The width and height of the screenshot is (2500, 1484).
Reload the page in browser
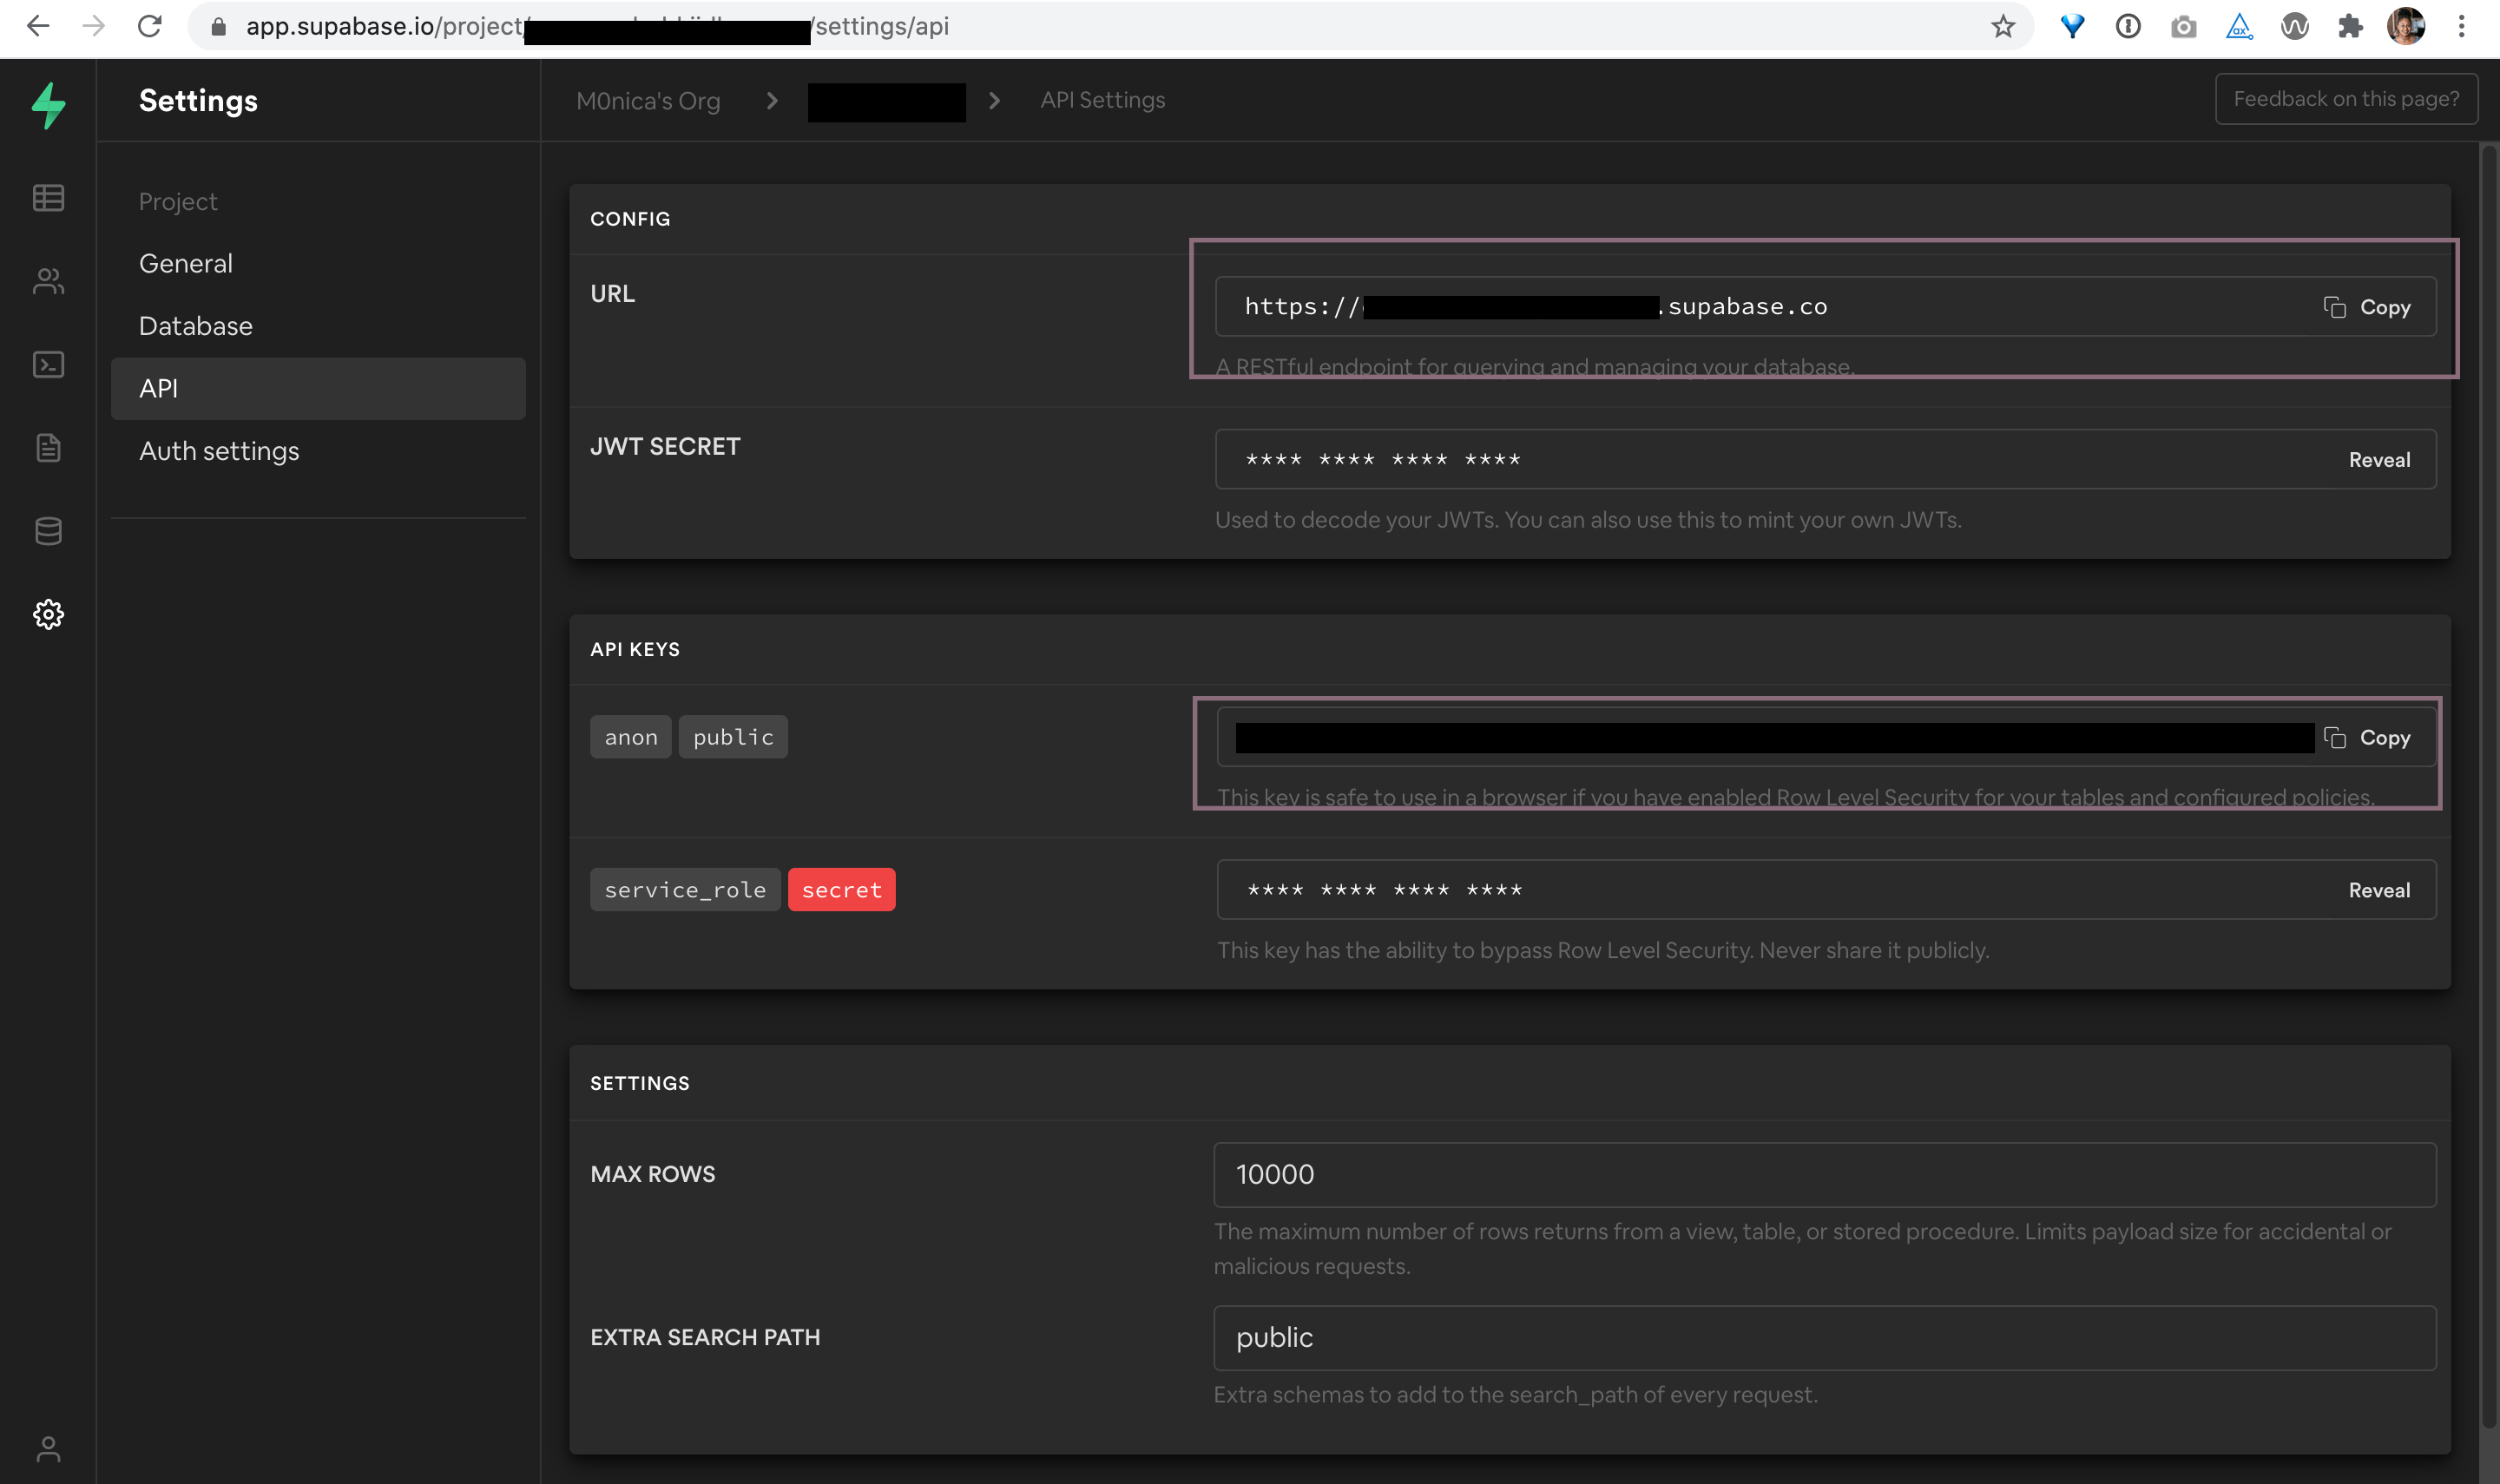(150, 27)
